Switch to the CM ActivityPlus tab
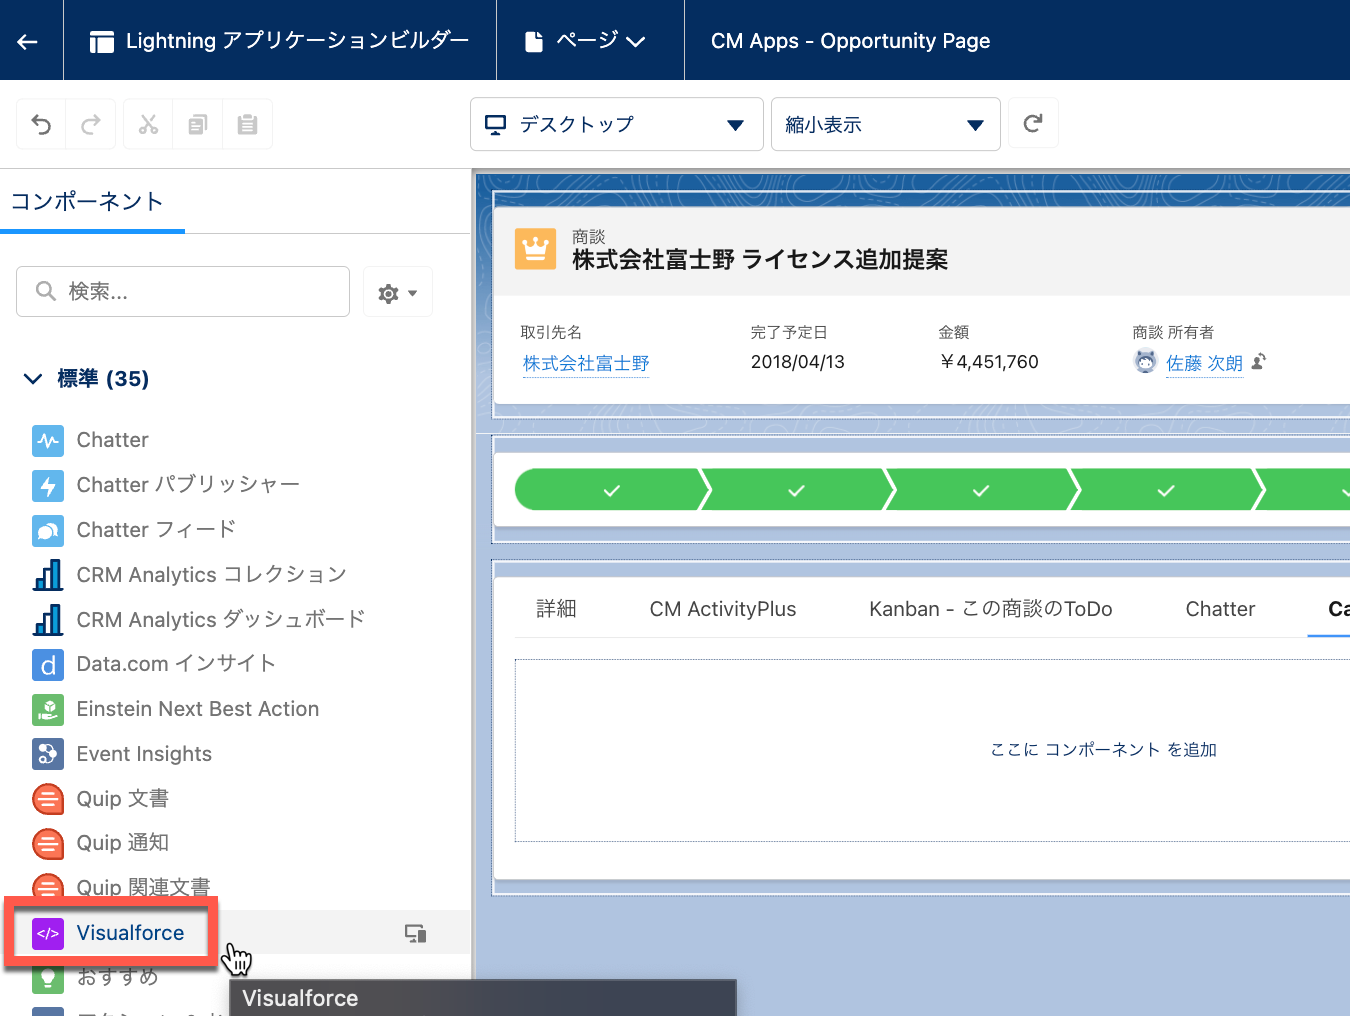 (723, 609)
